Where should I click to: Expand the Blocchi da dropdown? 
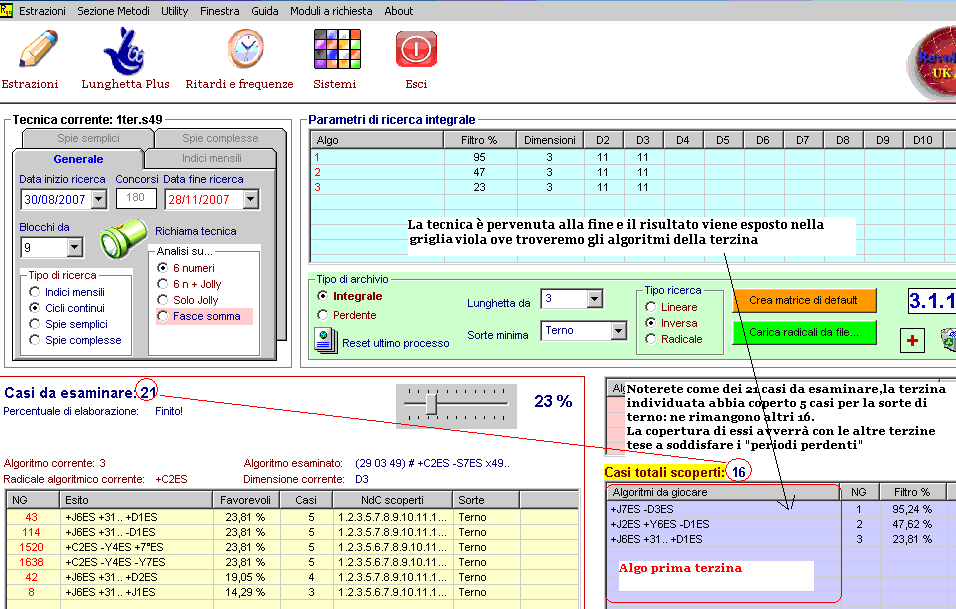(x=74, y=248)
